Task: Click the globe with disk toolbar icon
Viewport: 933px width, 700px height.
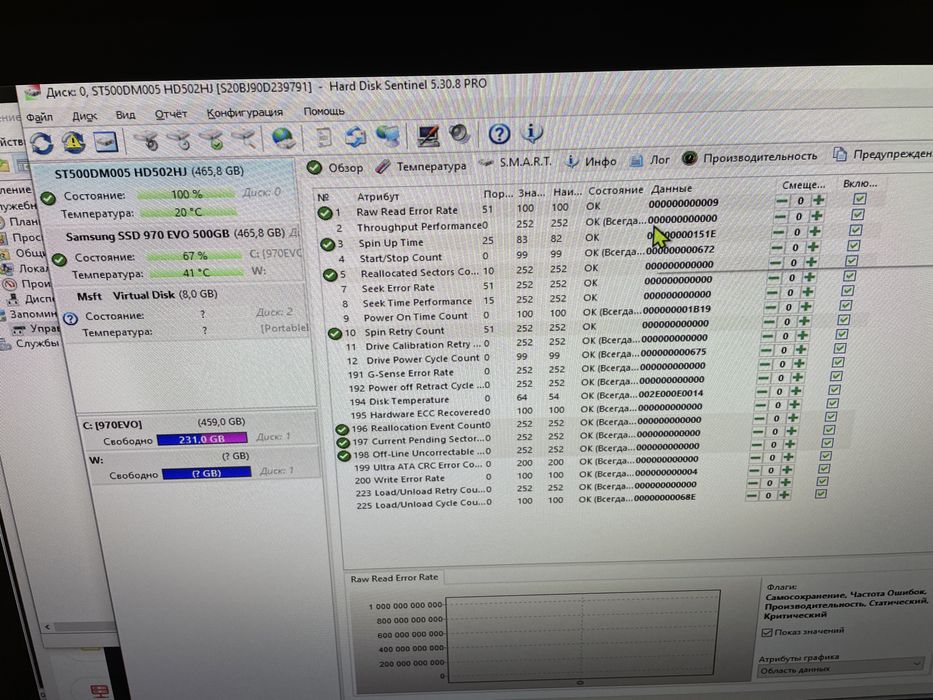Action: pos(283,138)
